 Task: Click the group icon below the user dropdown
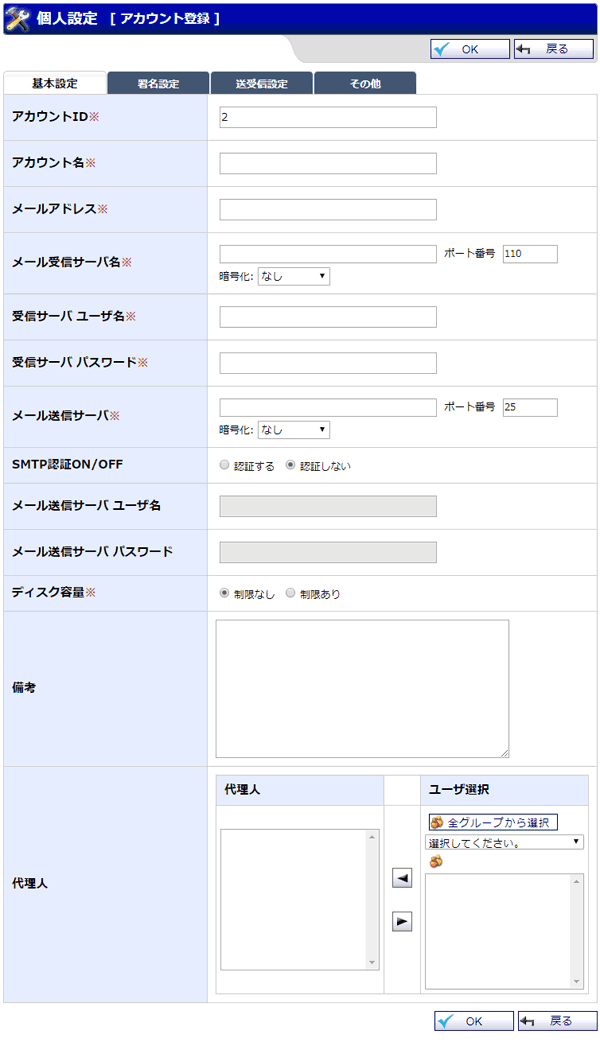click(436, 861)
